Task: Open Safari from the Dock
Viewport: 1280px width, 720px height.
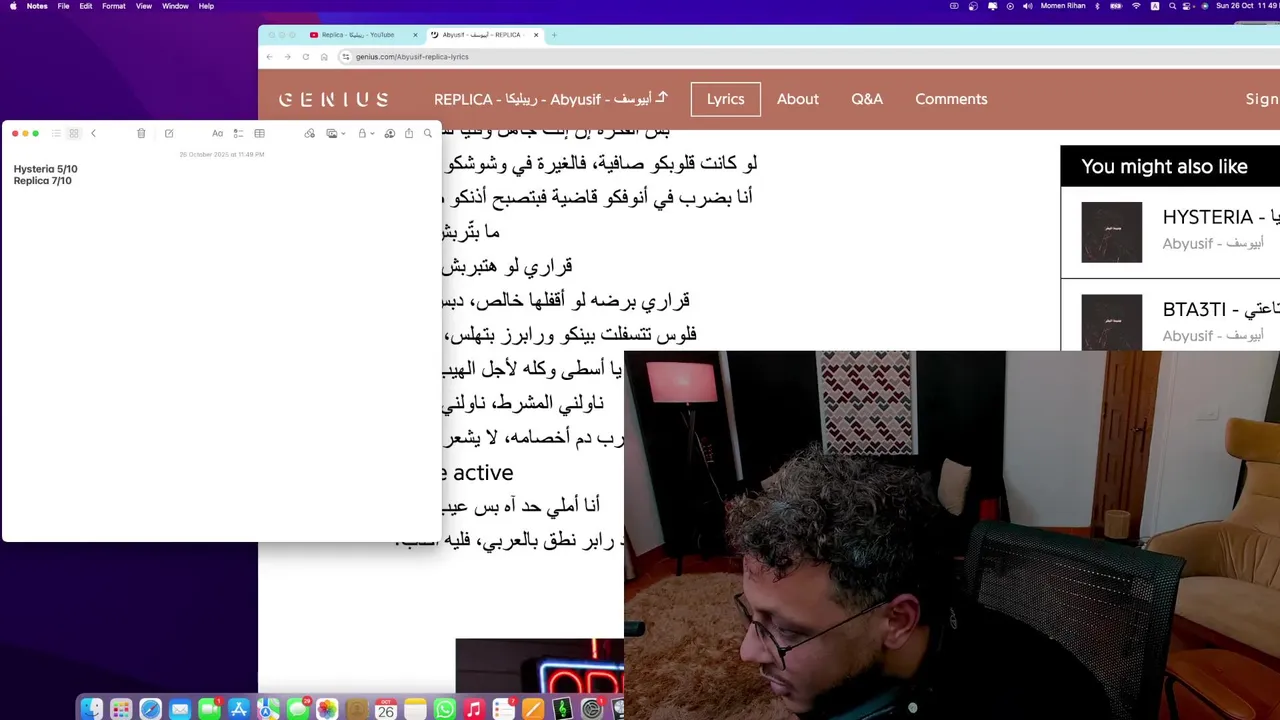Action: [150, 709]
